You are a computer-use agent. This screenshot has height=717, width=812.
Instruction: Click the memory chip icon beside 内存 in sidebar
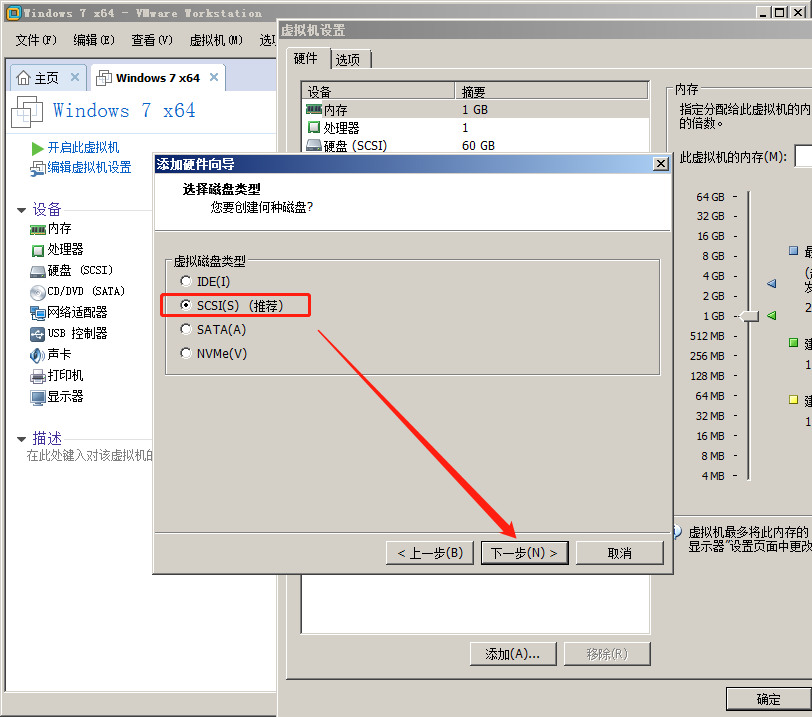tap(38, 229)
